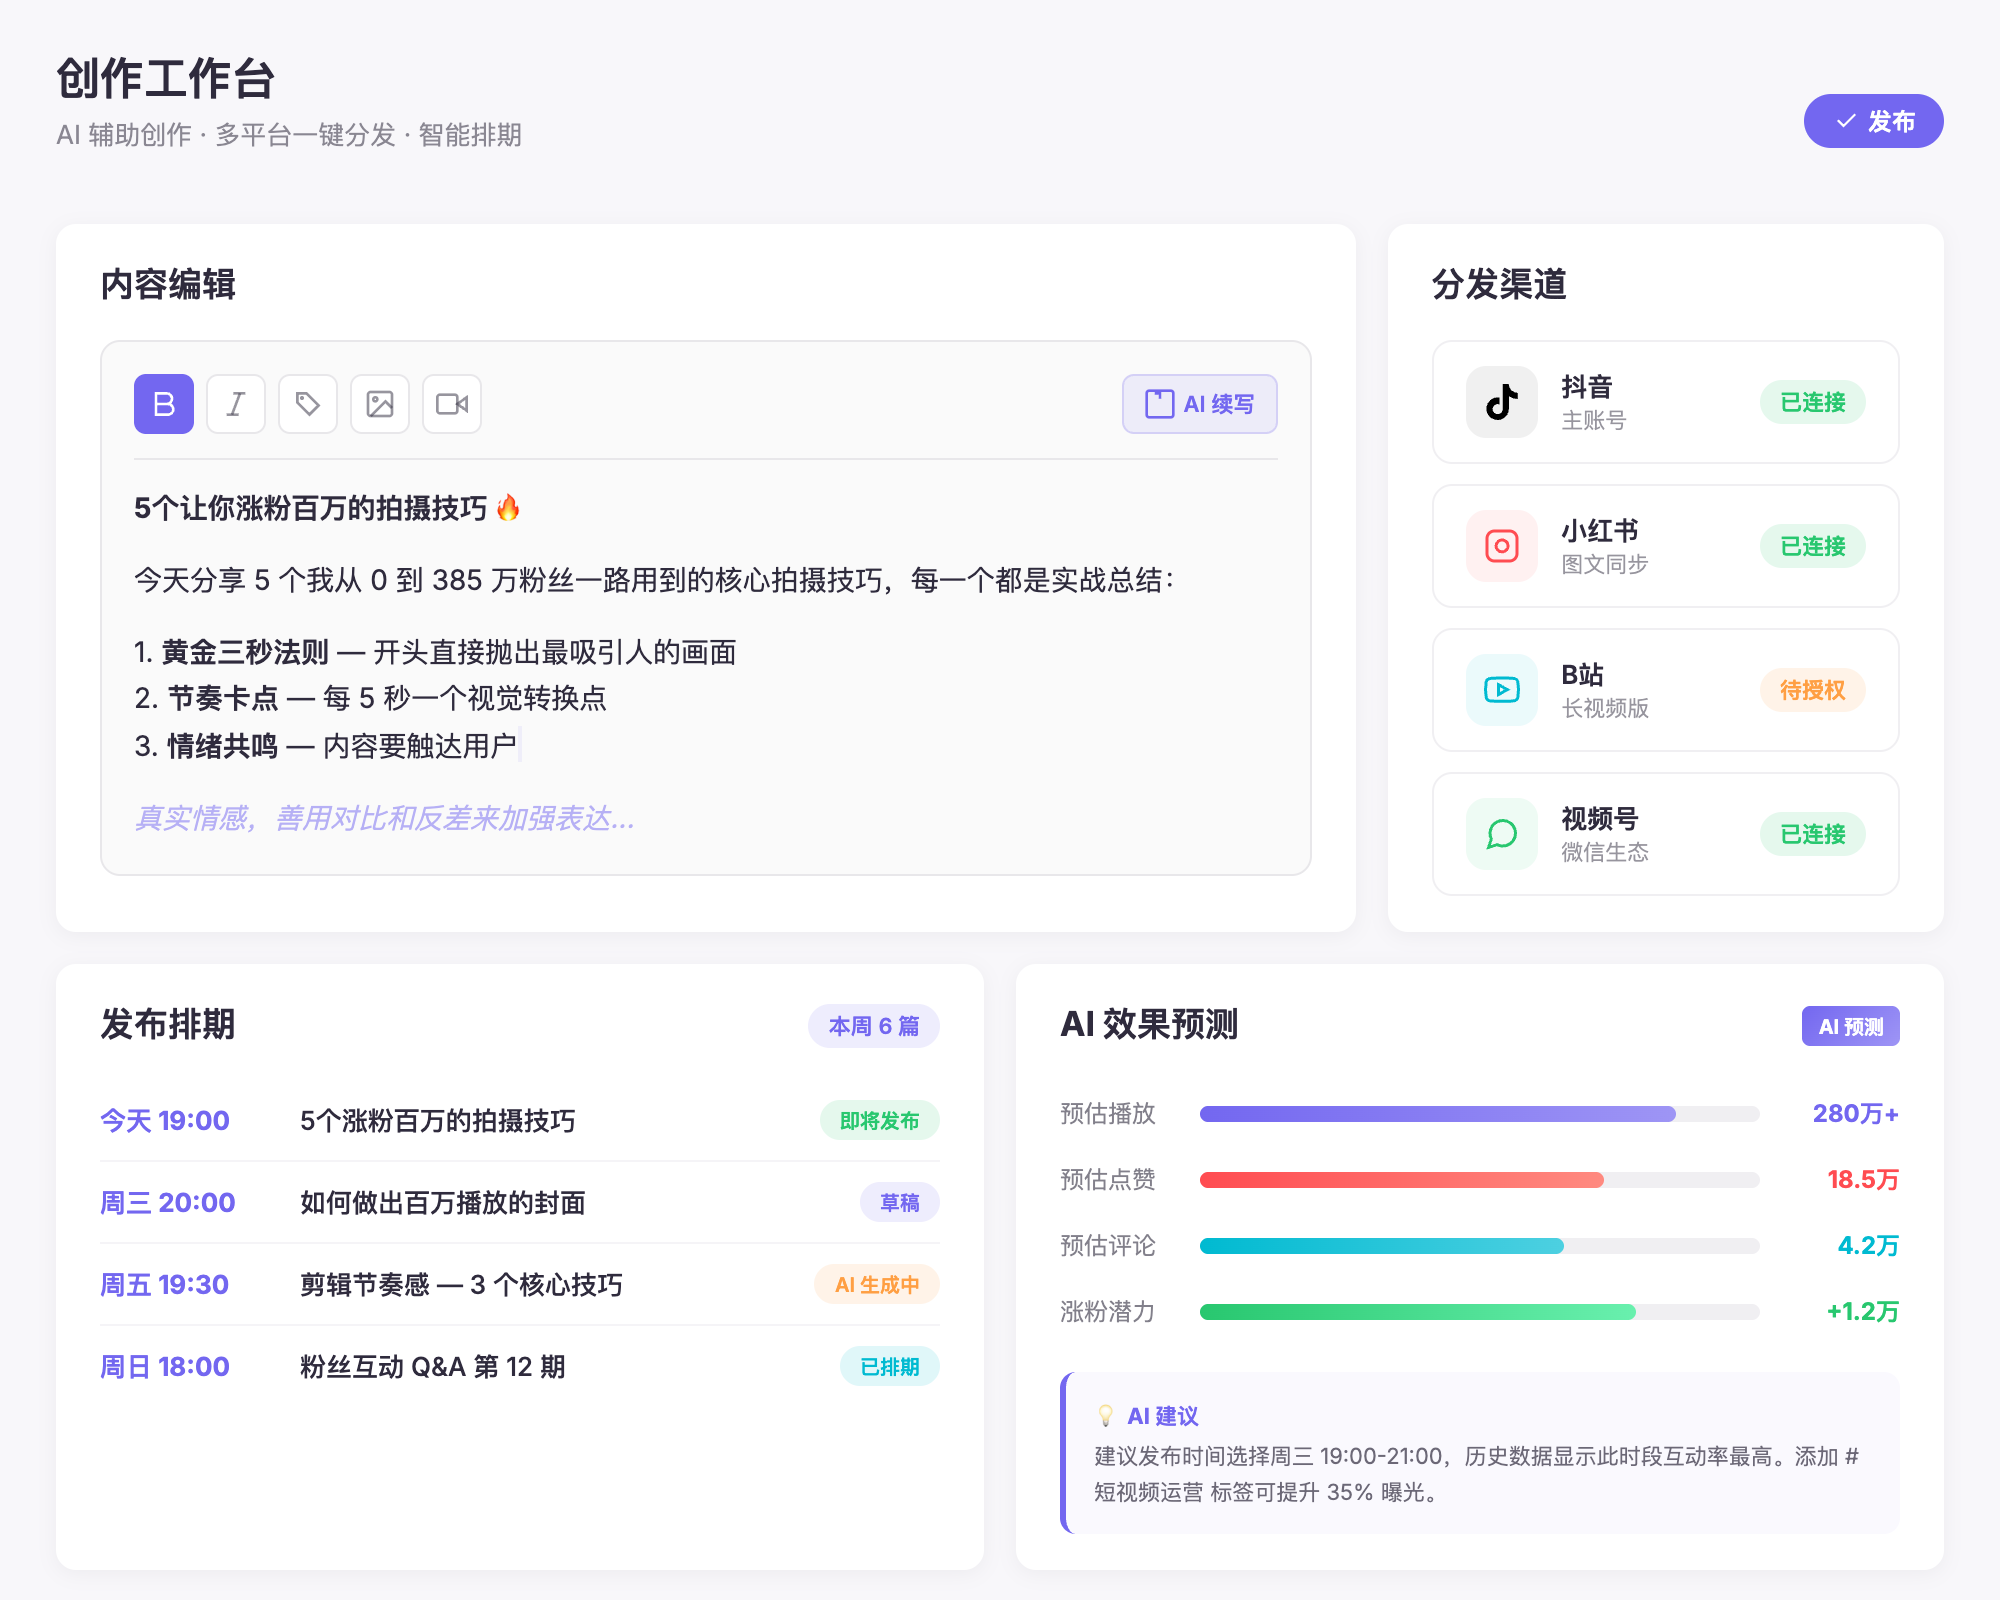Select the B站 play icon

(1501, 690)
